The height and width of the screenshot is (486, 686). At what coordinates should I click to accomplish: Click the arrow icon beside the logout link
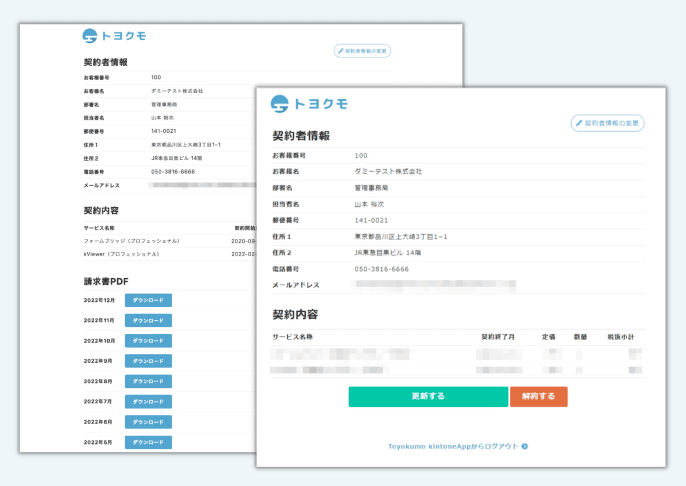tap(524, 446)
